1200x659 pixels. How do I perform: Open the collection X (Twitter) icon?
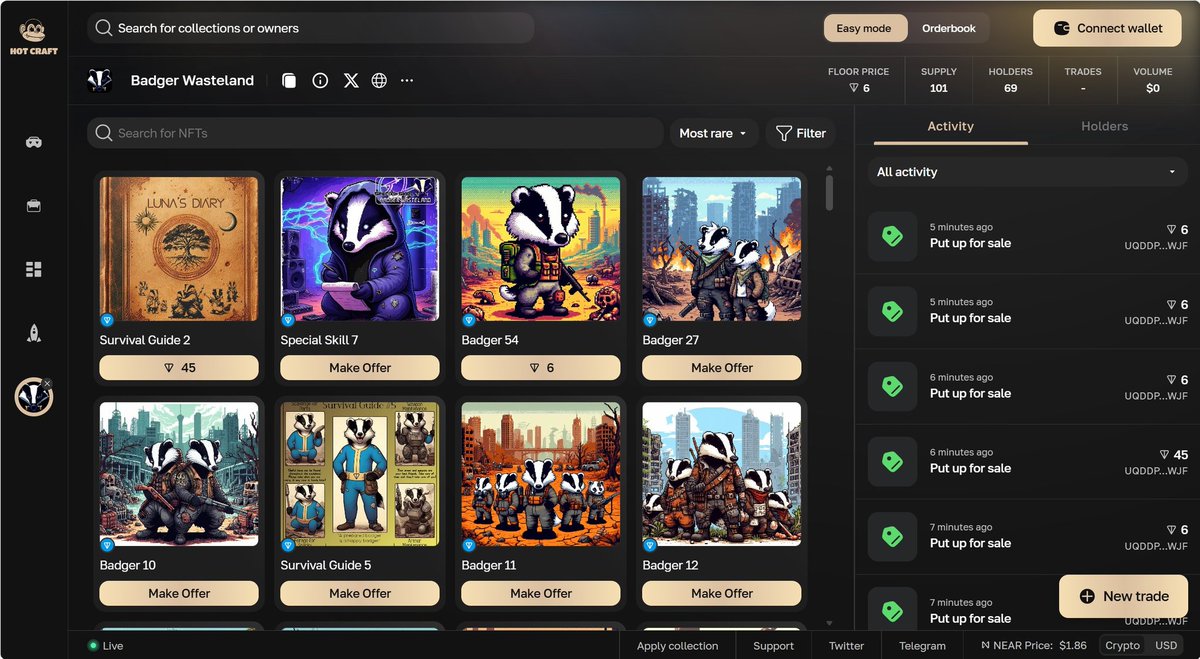point(351,81)
